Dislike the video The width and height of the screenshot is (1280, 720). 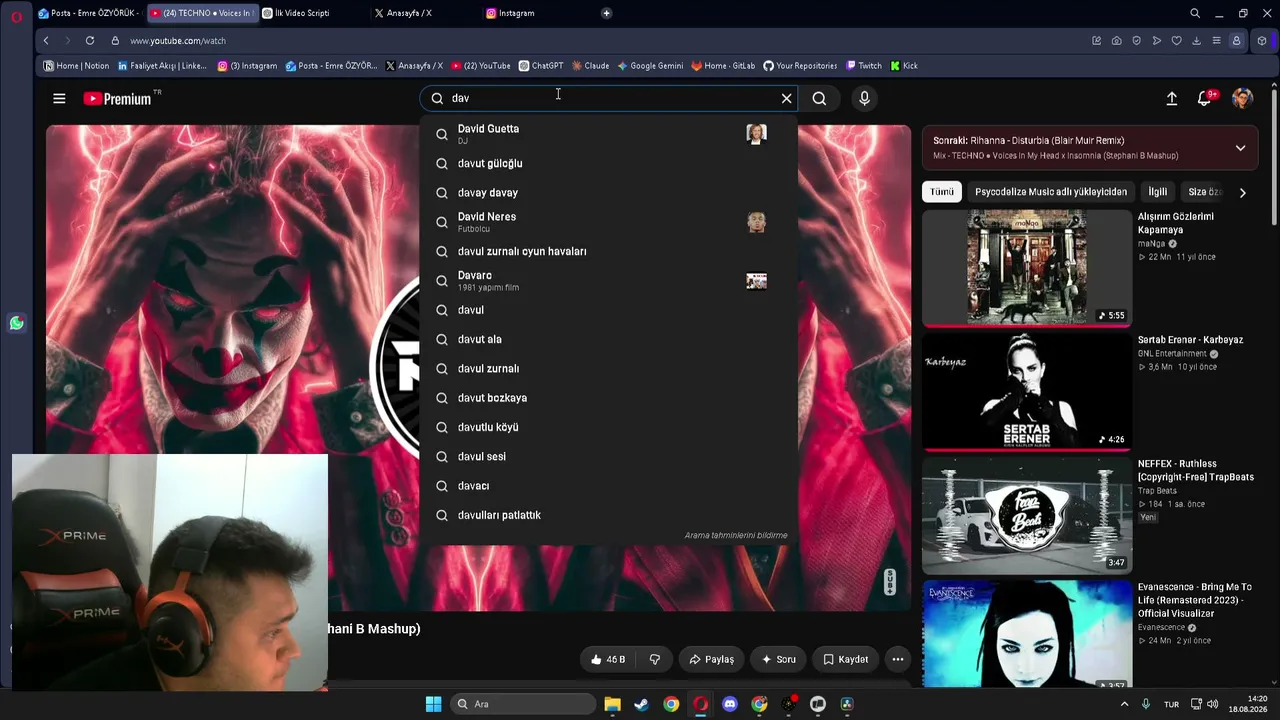(655, 659)
